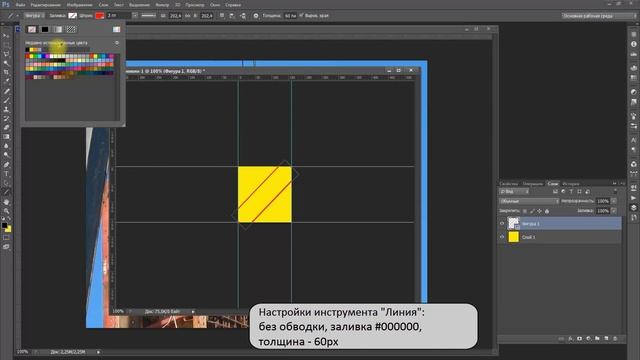
Task: Select the Line shape tool
Action: pyautogui.click(x=6, y=192)
